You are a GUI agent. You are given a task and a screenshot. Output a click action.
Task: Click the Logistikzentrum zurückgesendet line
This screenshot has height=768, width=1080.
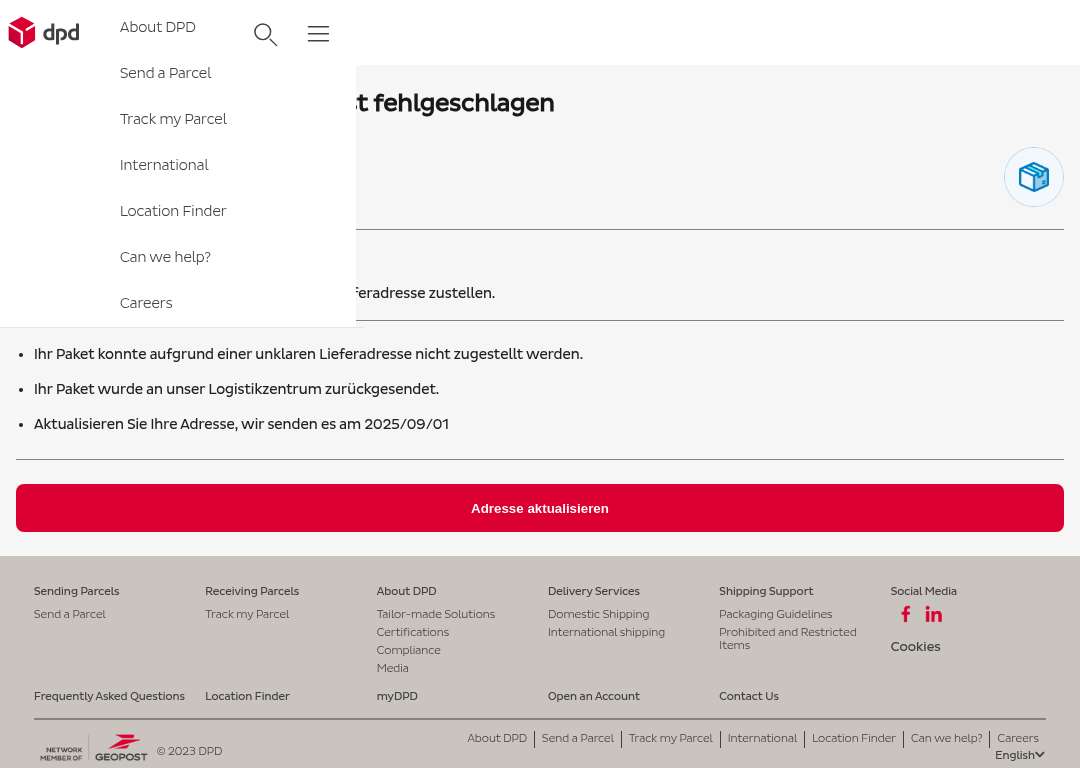(236, 389)
